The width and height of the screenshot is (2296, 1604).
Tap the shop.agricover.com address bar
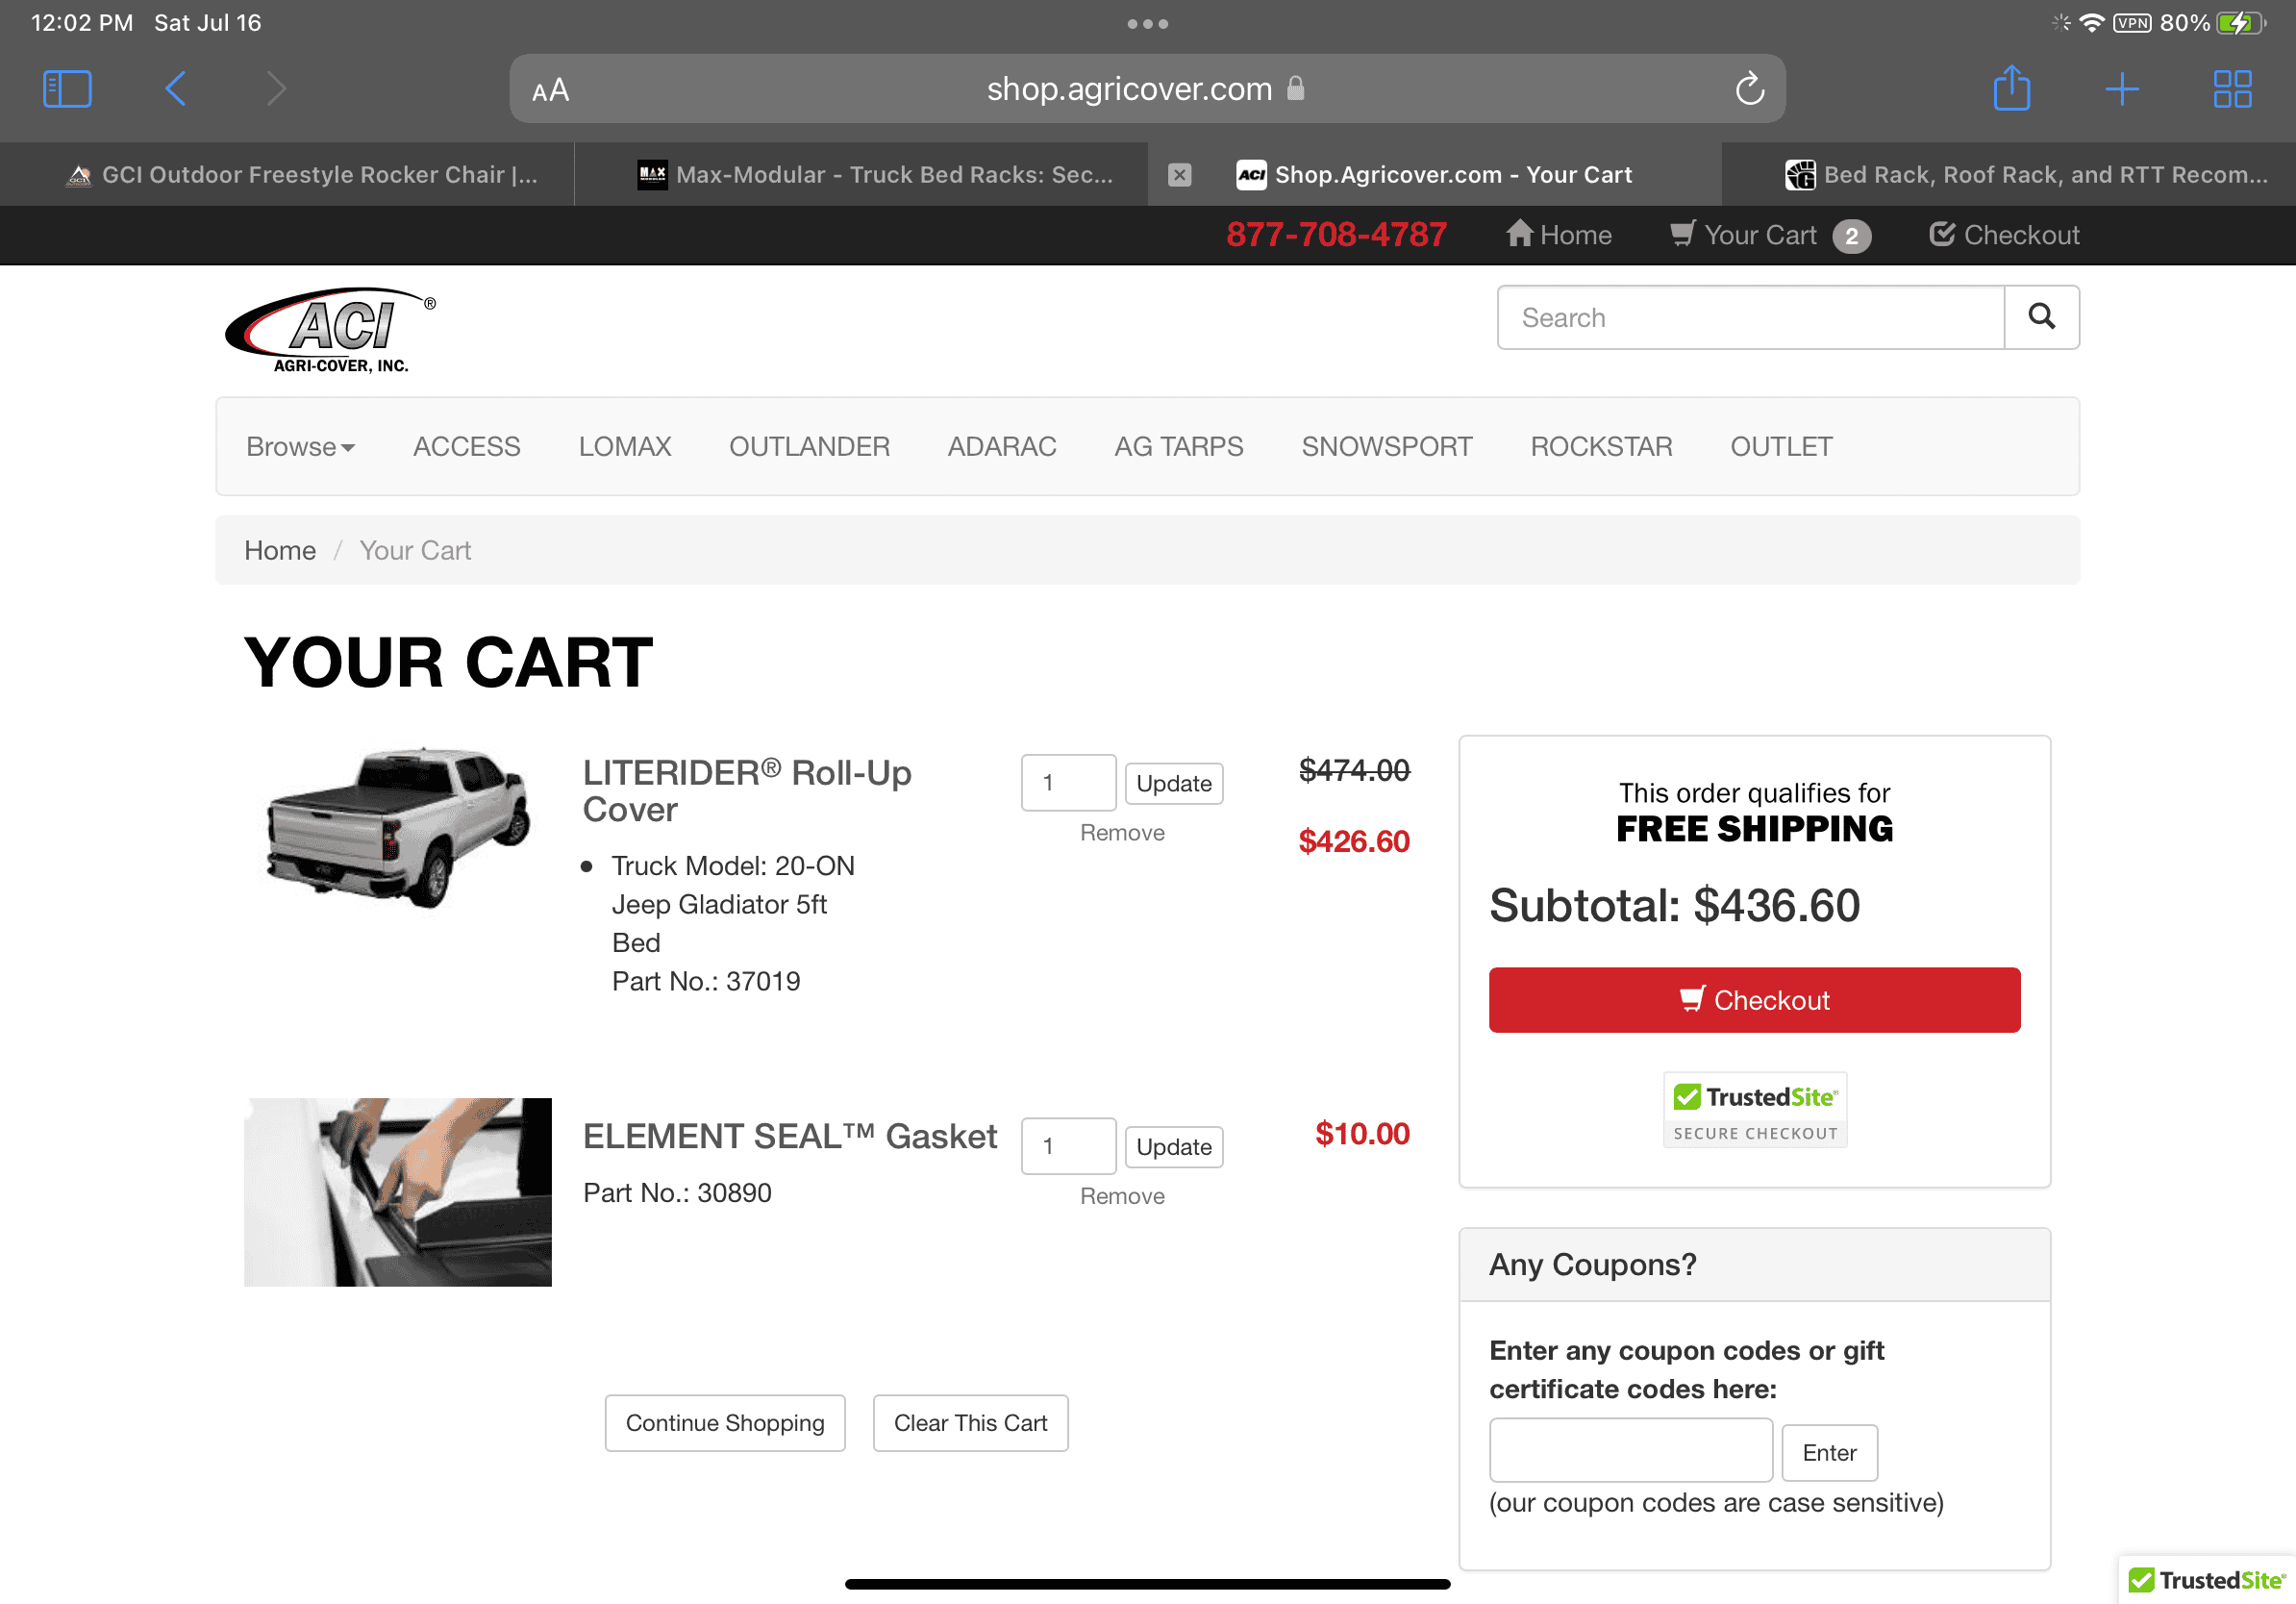click(1147, 89)
